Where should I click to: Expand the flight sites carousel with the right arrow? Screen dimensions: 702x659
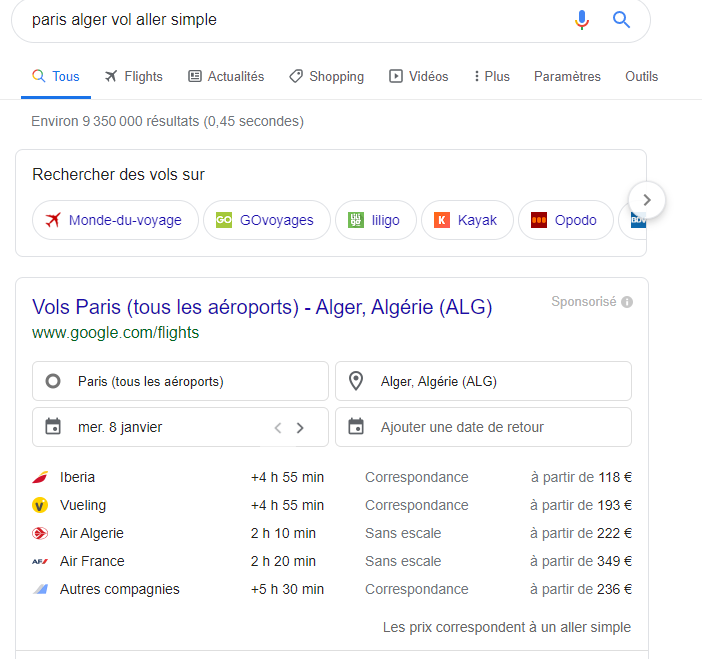pos(646,200)
